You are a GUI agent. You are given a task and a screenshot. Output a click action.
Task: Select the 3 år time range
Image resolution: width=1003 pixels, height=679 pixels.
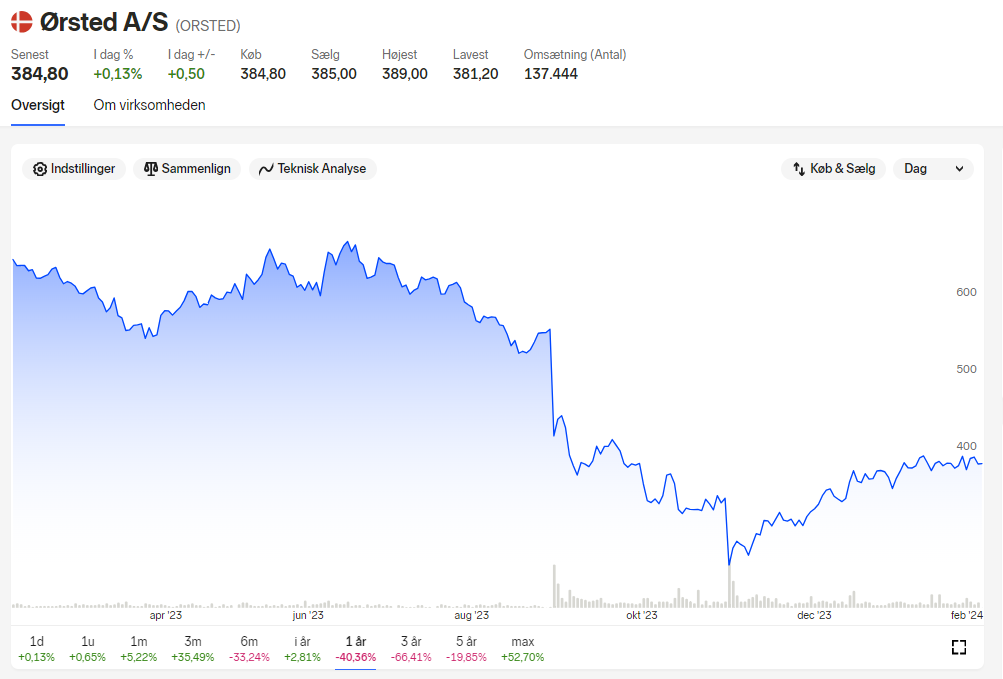pyautogui.click(x=411, y=648)
